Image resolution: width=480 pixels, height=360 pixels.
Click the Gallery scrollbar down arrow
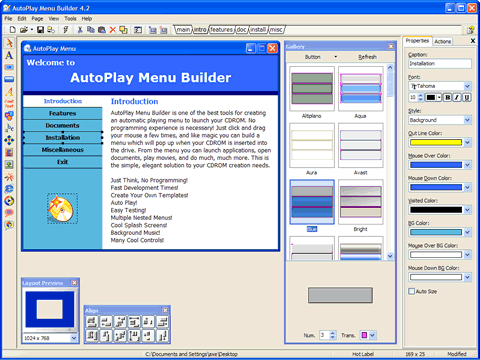(x=390, y=256)
